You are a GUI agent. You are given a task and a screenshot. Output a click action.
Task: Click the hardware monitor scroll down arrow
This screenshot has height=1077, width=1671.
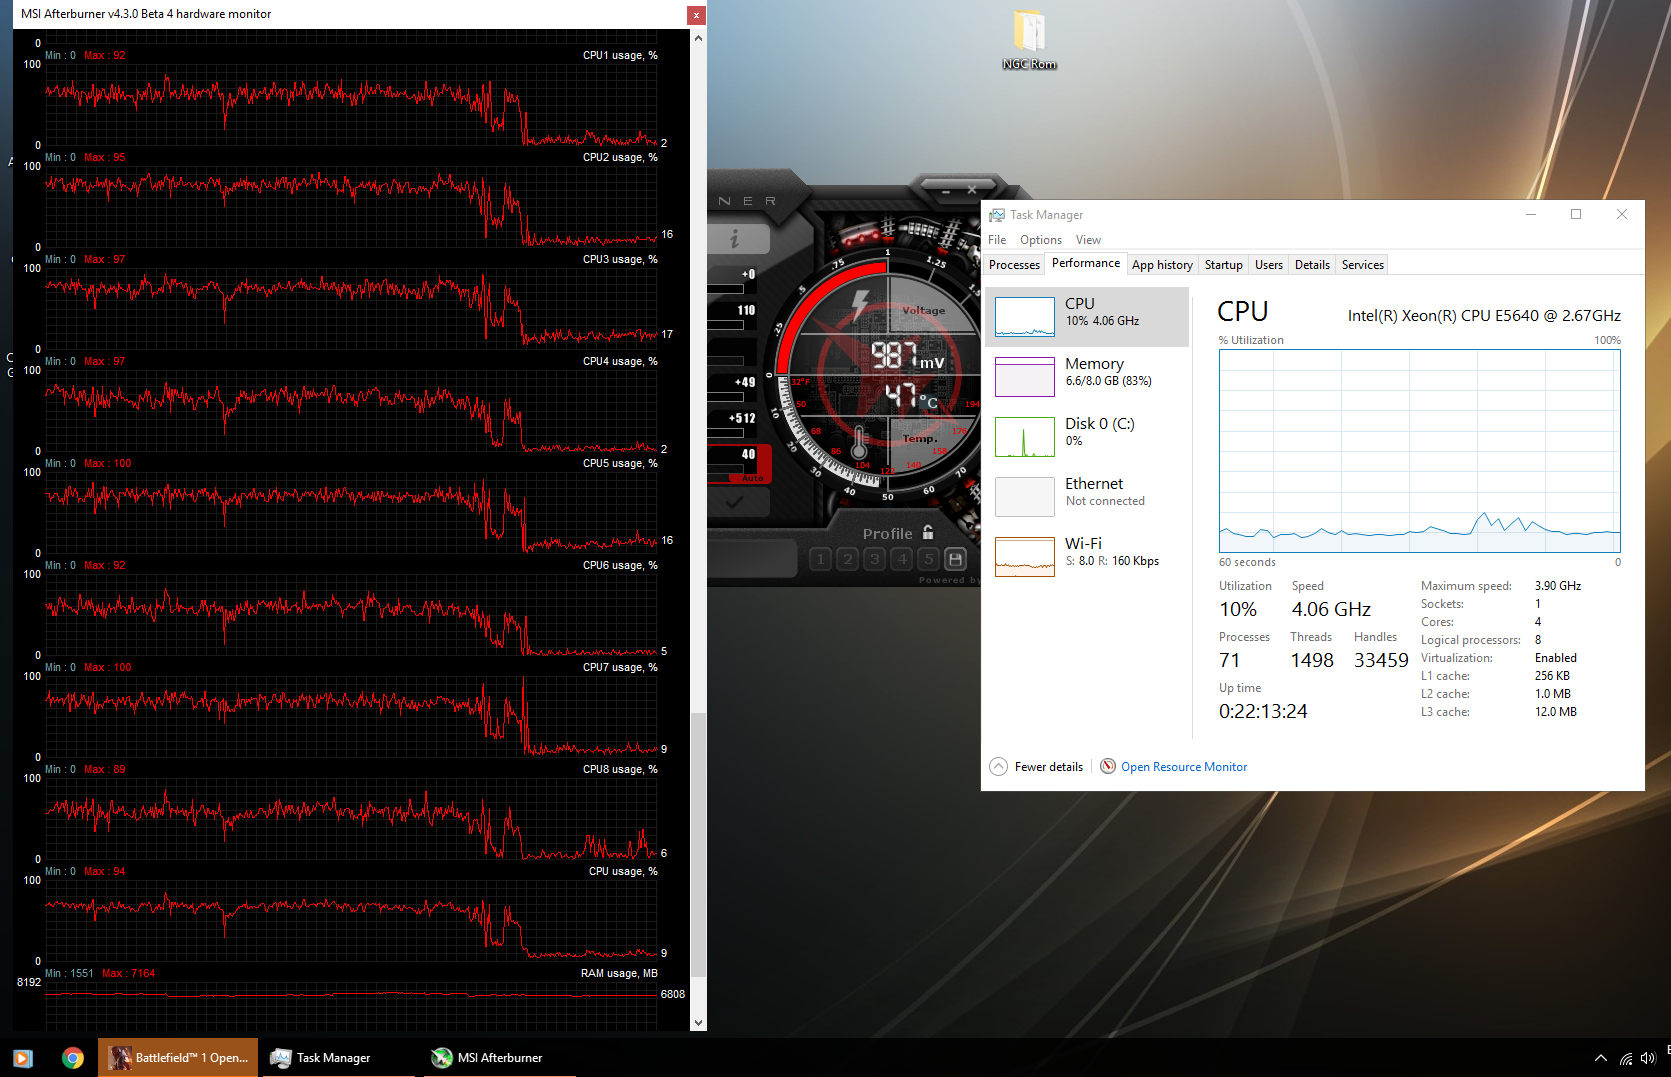[698, 1023]
